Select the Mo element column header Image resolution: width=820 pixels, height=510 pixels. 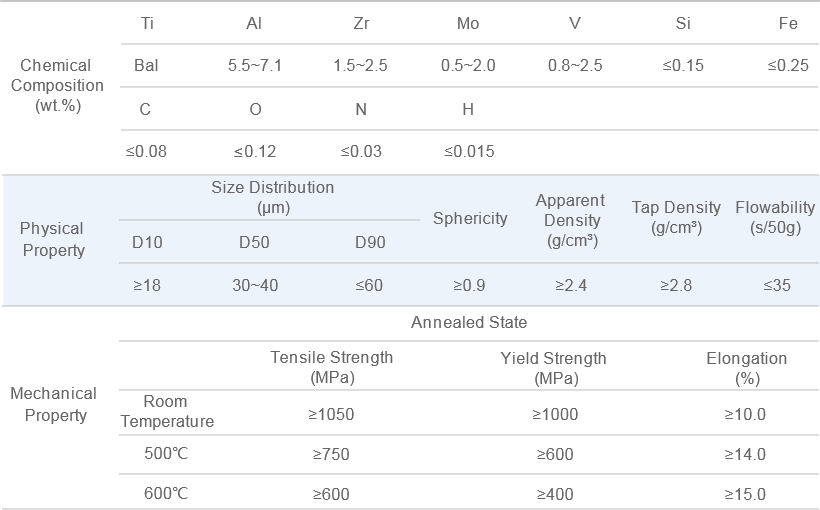click(x=467, y=23)
